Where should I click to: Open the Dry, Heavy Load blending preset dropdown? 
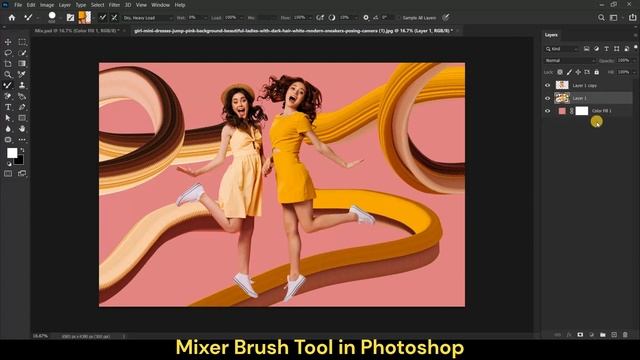click(x=148, y=18)
